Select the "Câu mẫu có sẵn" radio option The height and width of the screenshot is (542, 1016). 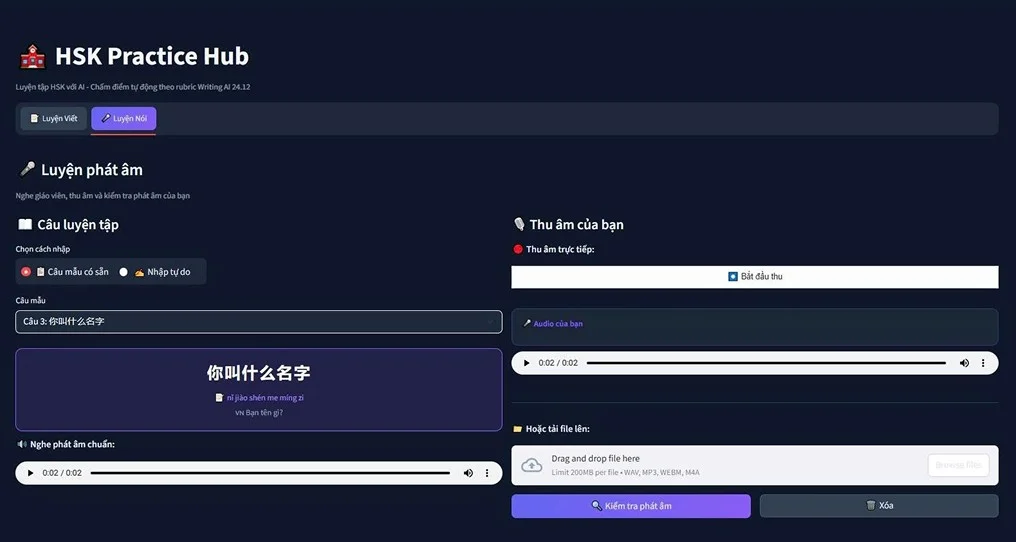coord(26,272)
